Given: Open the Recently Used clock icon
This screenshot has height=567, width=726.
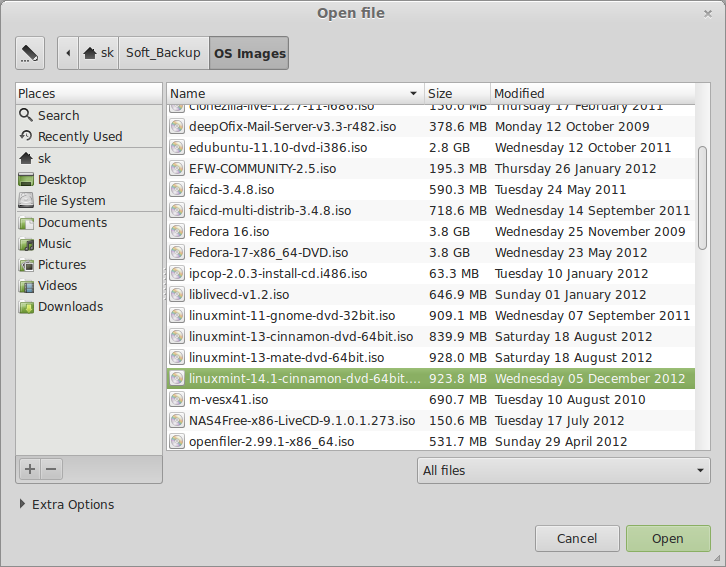Looking at the screenshot, I should point(26,136).
